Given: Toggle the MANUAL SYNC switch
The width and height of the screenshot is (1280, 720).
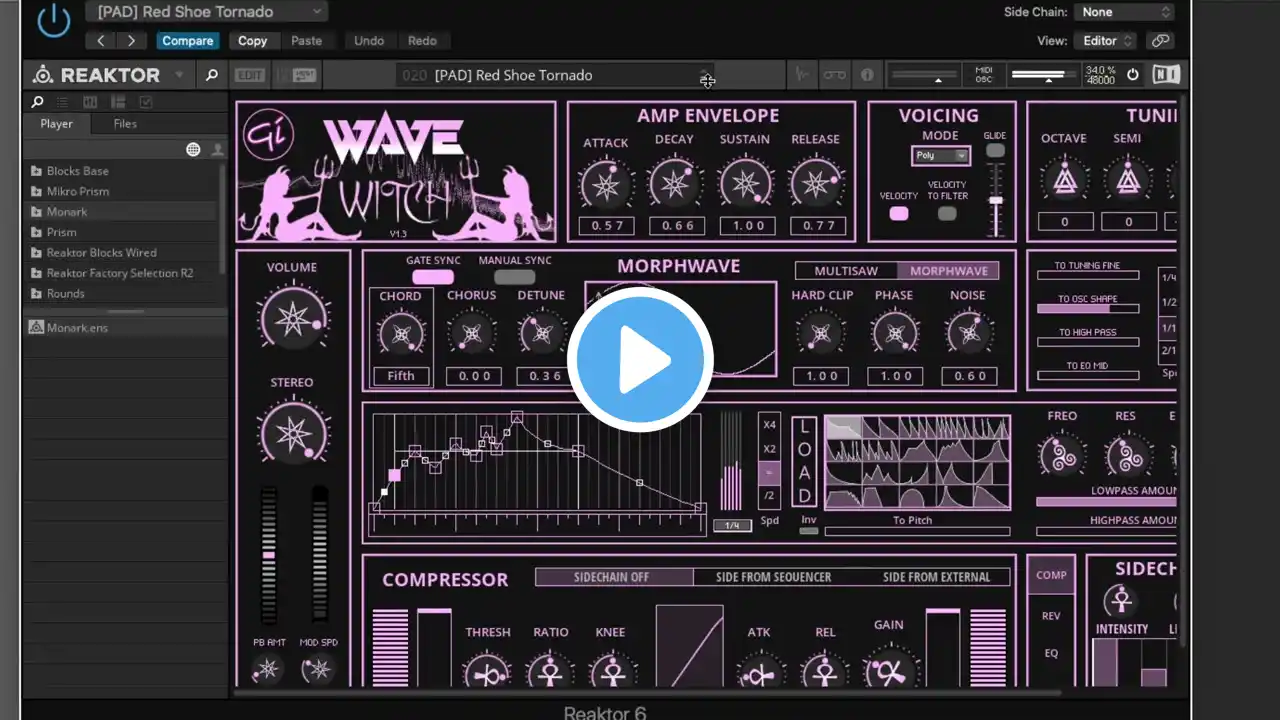Looking at the screenshot, I should [515, 277].
